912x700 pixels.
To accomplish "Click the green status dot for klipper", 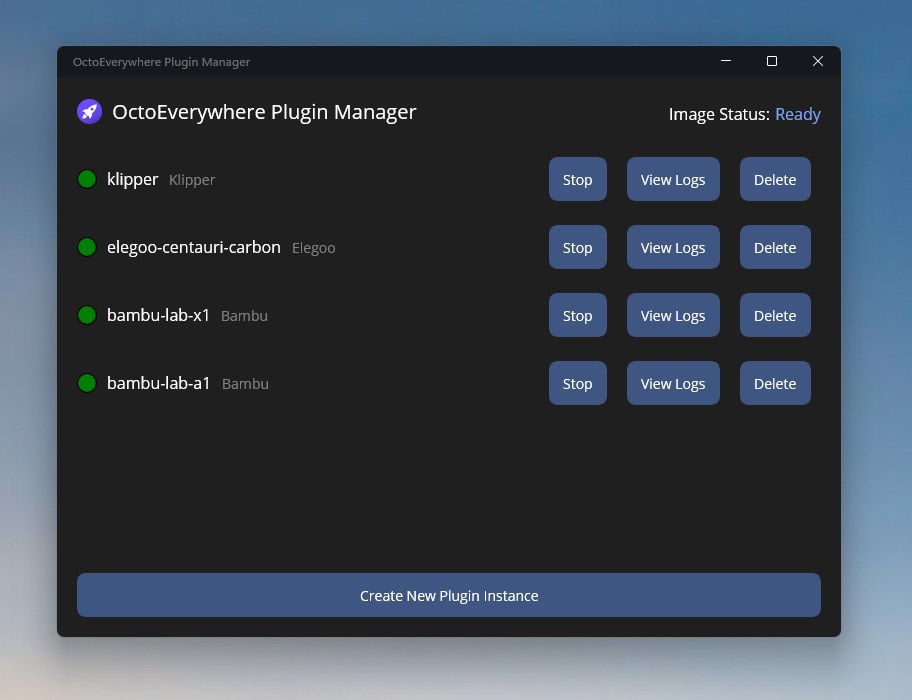I will pos(87,179).
